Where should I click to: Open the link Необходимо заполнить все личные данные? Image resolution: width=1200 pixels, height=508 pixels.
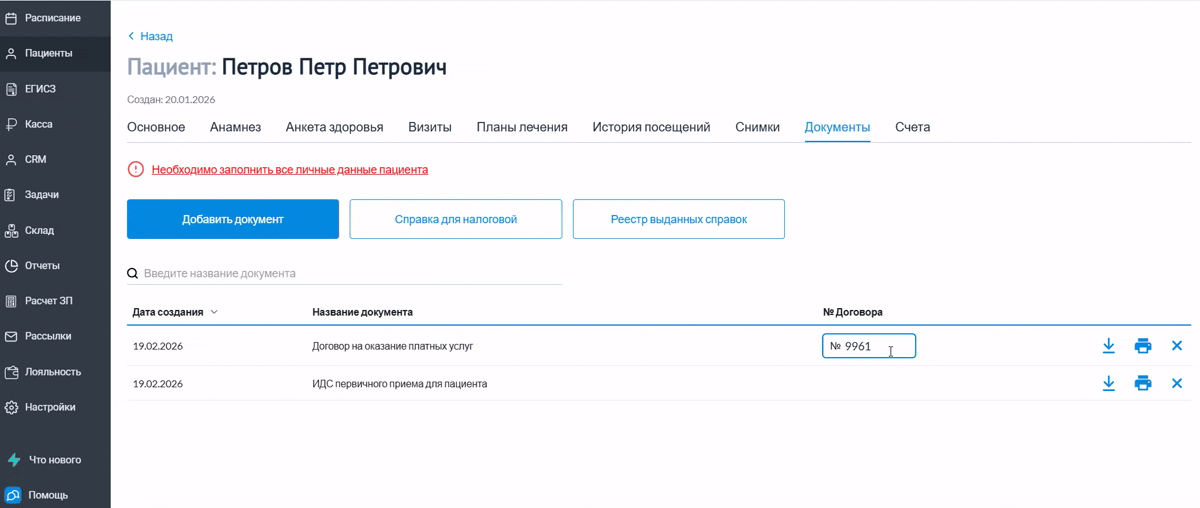(x=290, y=170)
